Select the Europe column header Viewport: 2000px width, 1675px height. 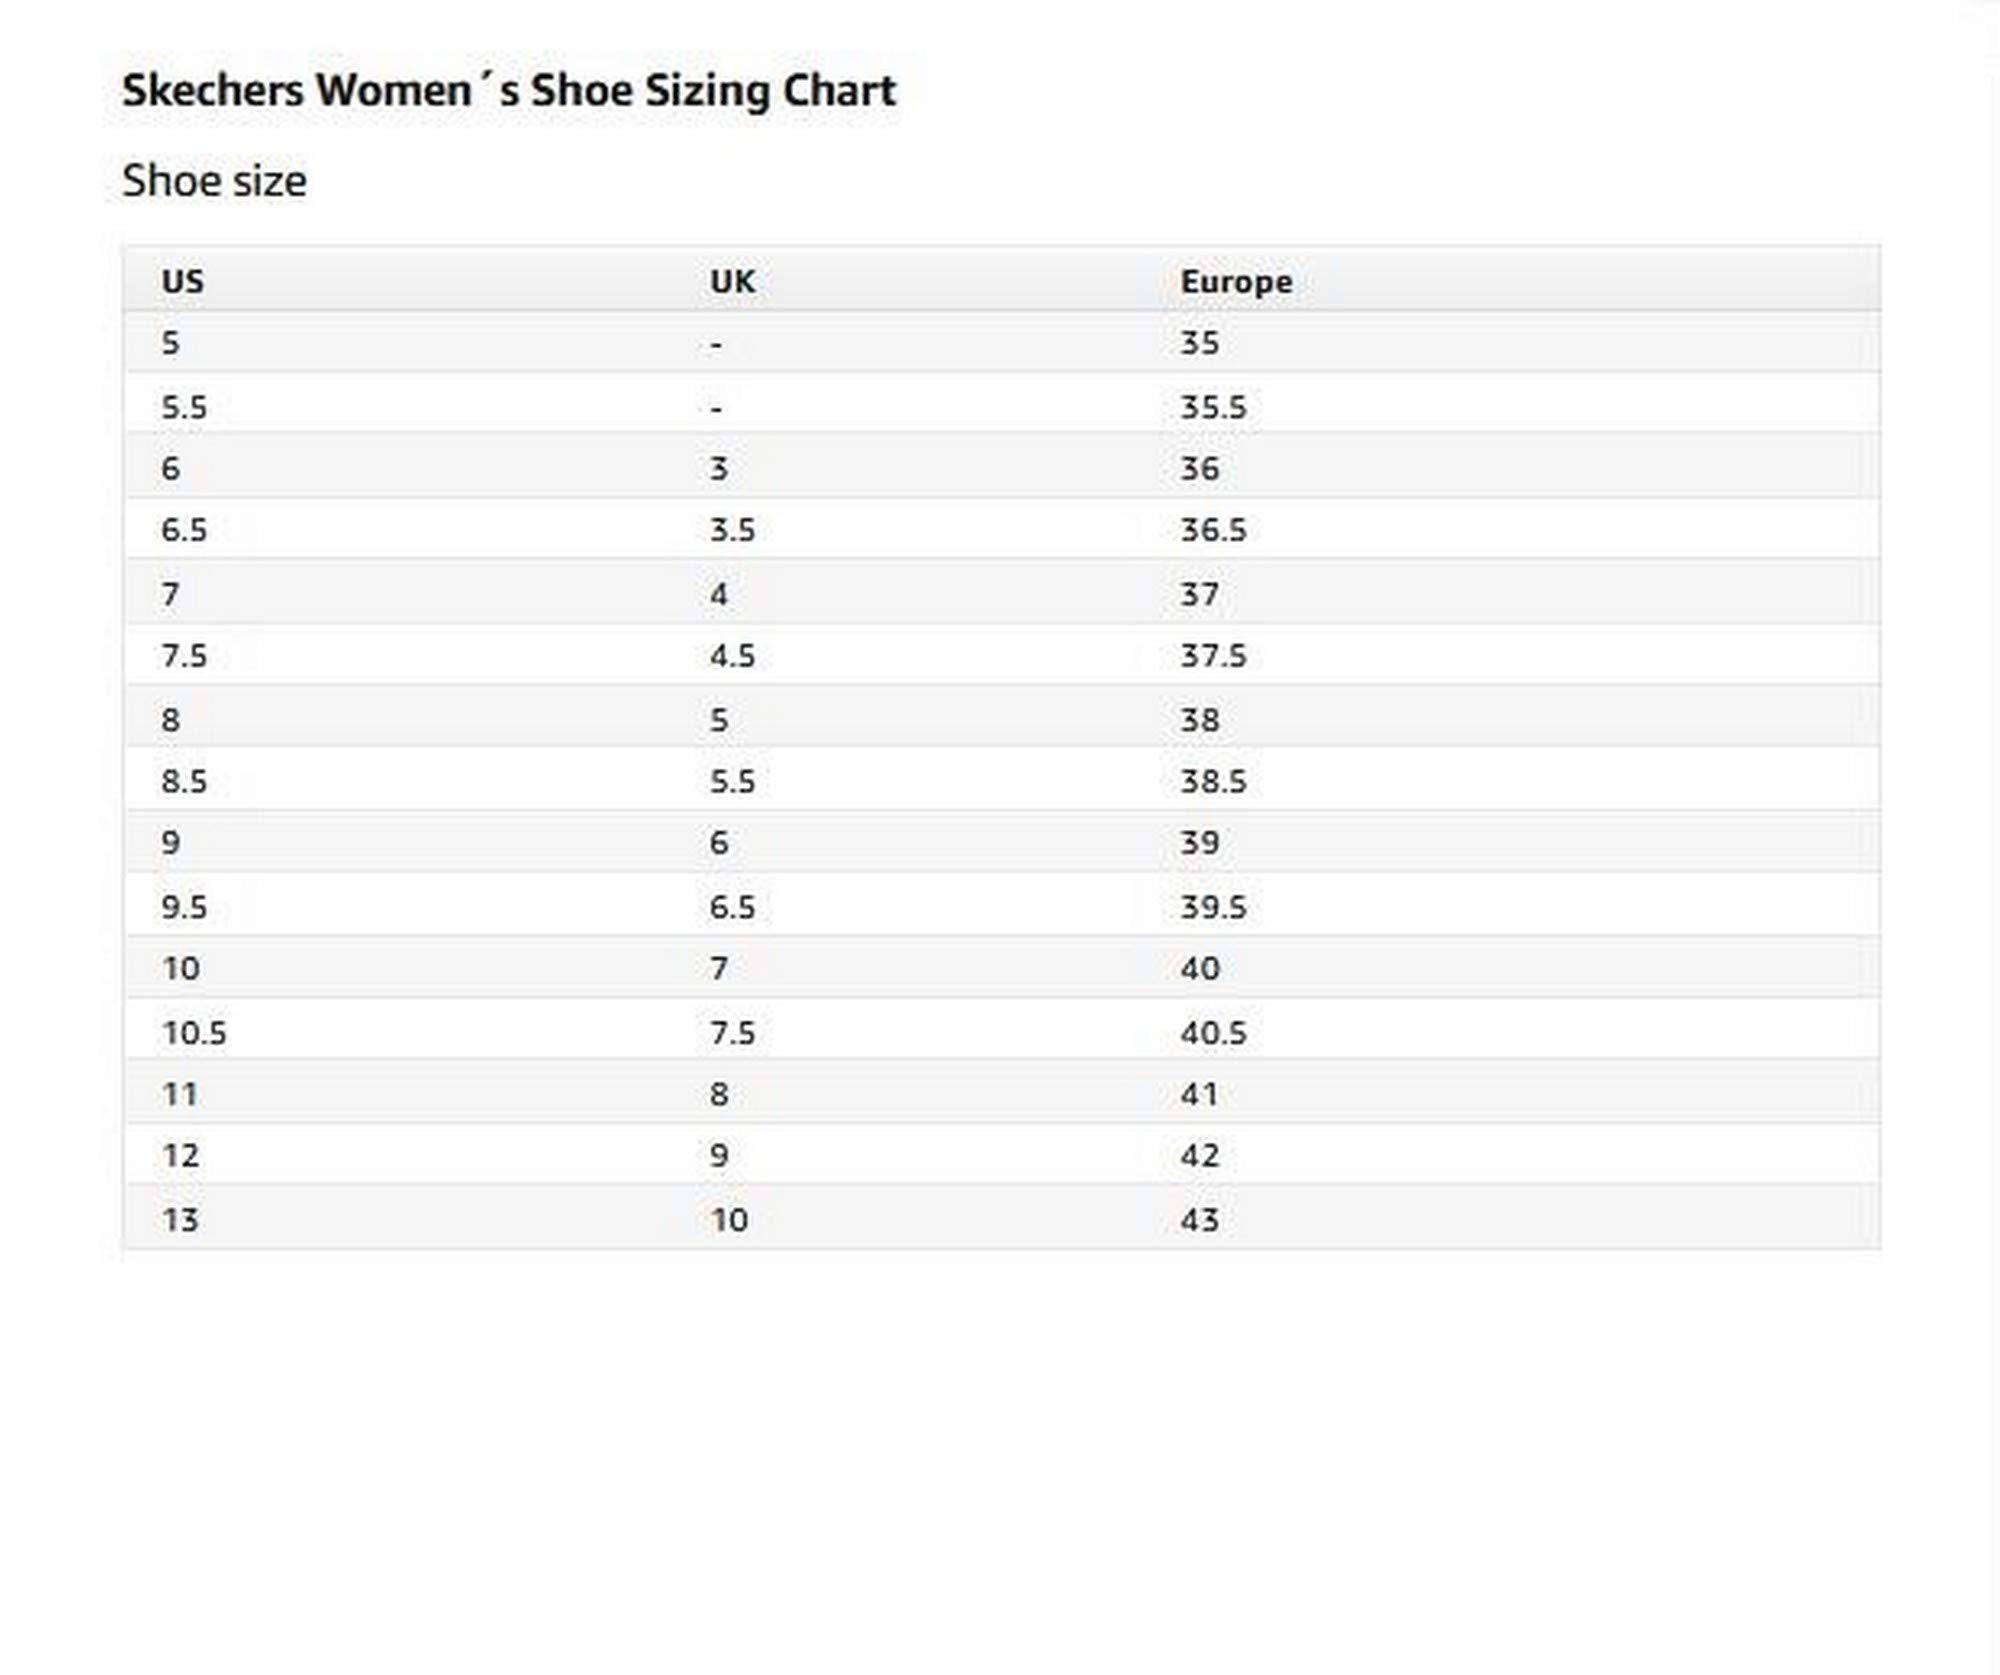pyautogui.click(x=1235, y=281)
